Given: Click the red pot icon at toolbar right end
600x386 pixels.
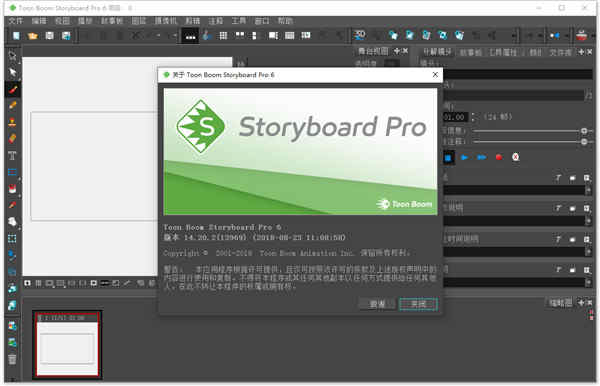Looking at the screenshot, I should pyautogui.click(x=581, y=35).
